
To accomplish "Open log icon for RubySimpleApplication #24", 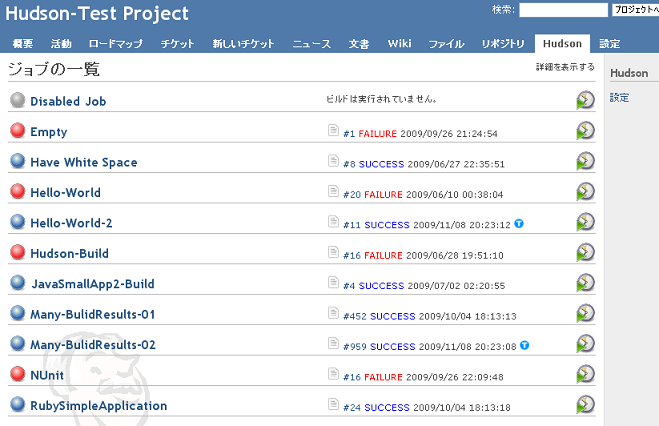I will click(333, 404).
